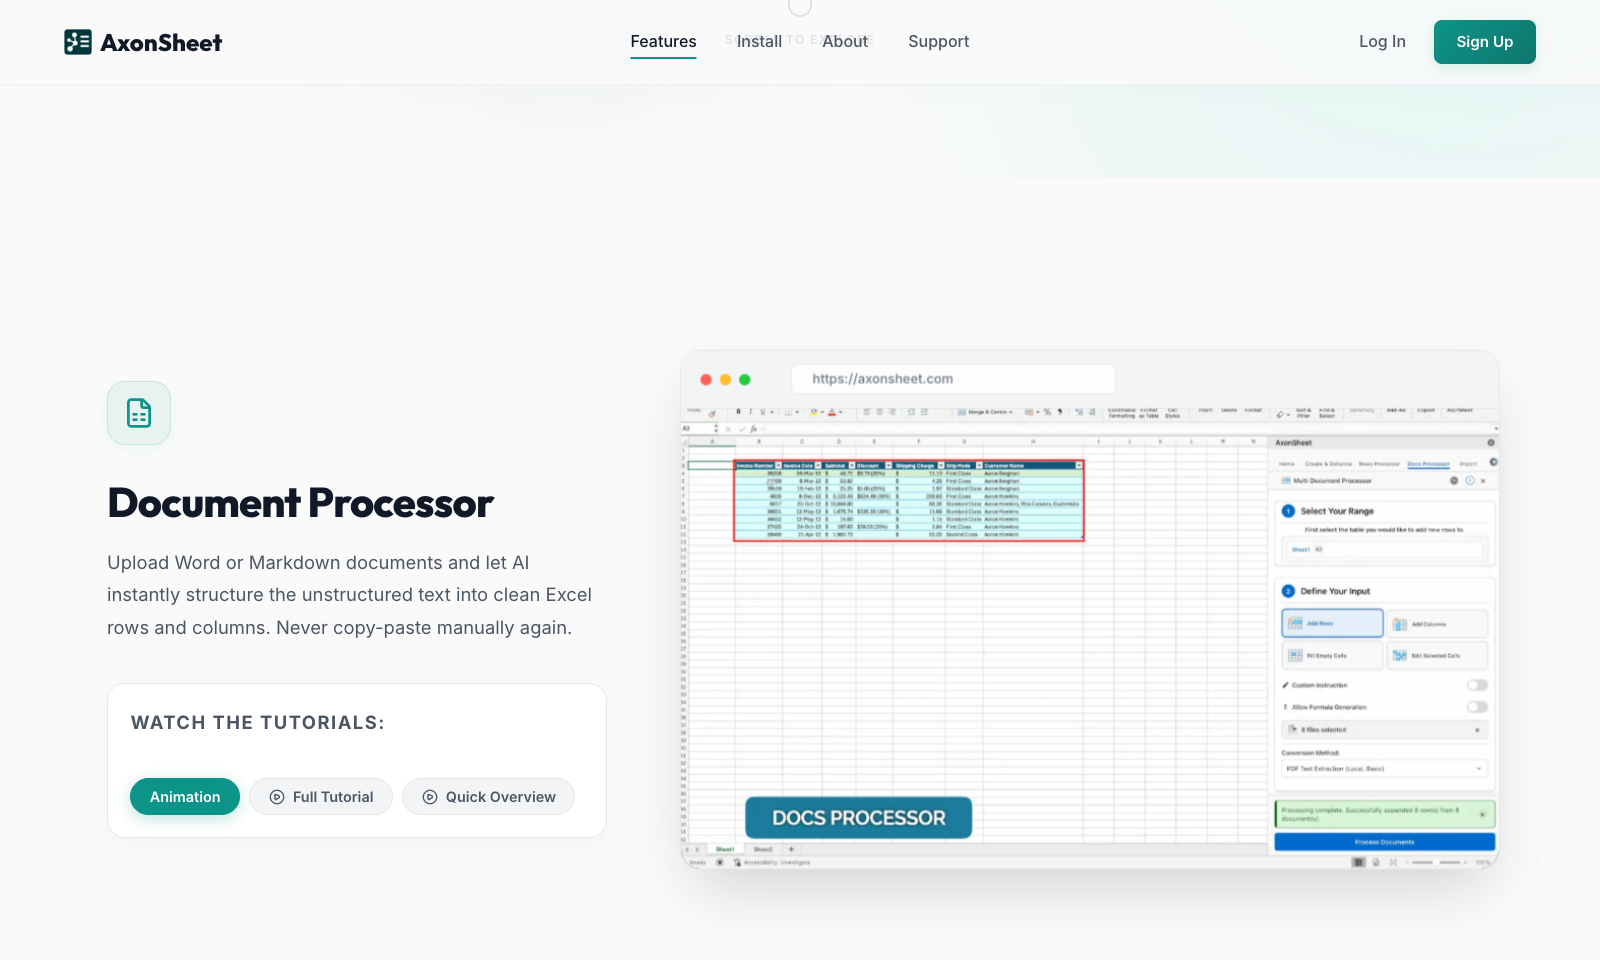Dismiss the Processing complete message in demo
Screen dimensions: 1600x960
(1482, 814)
